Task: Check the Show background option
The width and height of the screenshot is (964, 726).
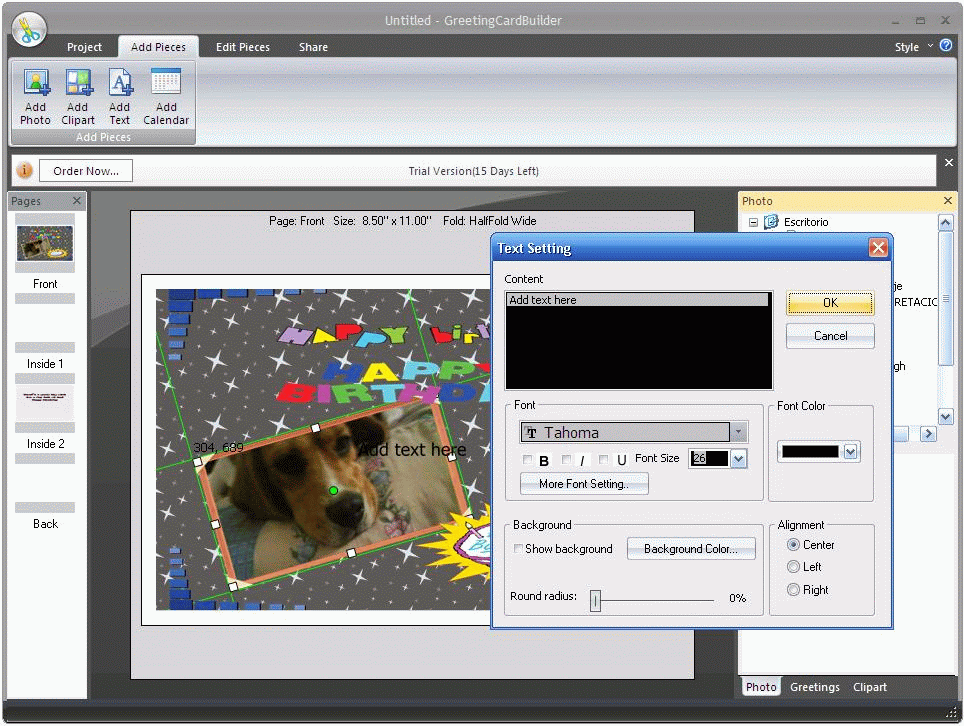Action: coord(518,548)
